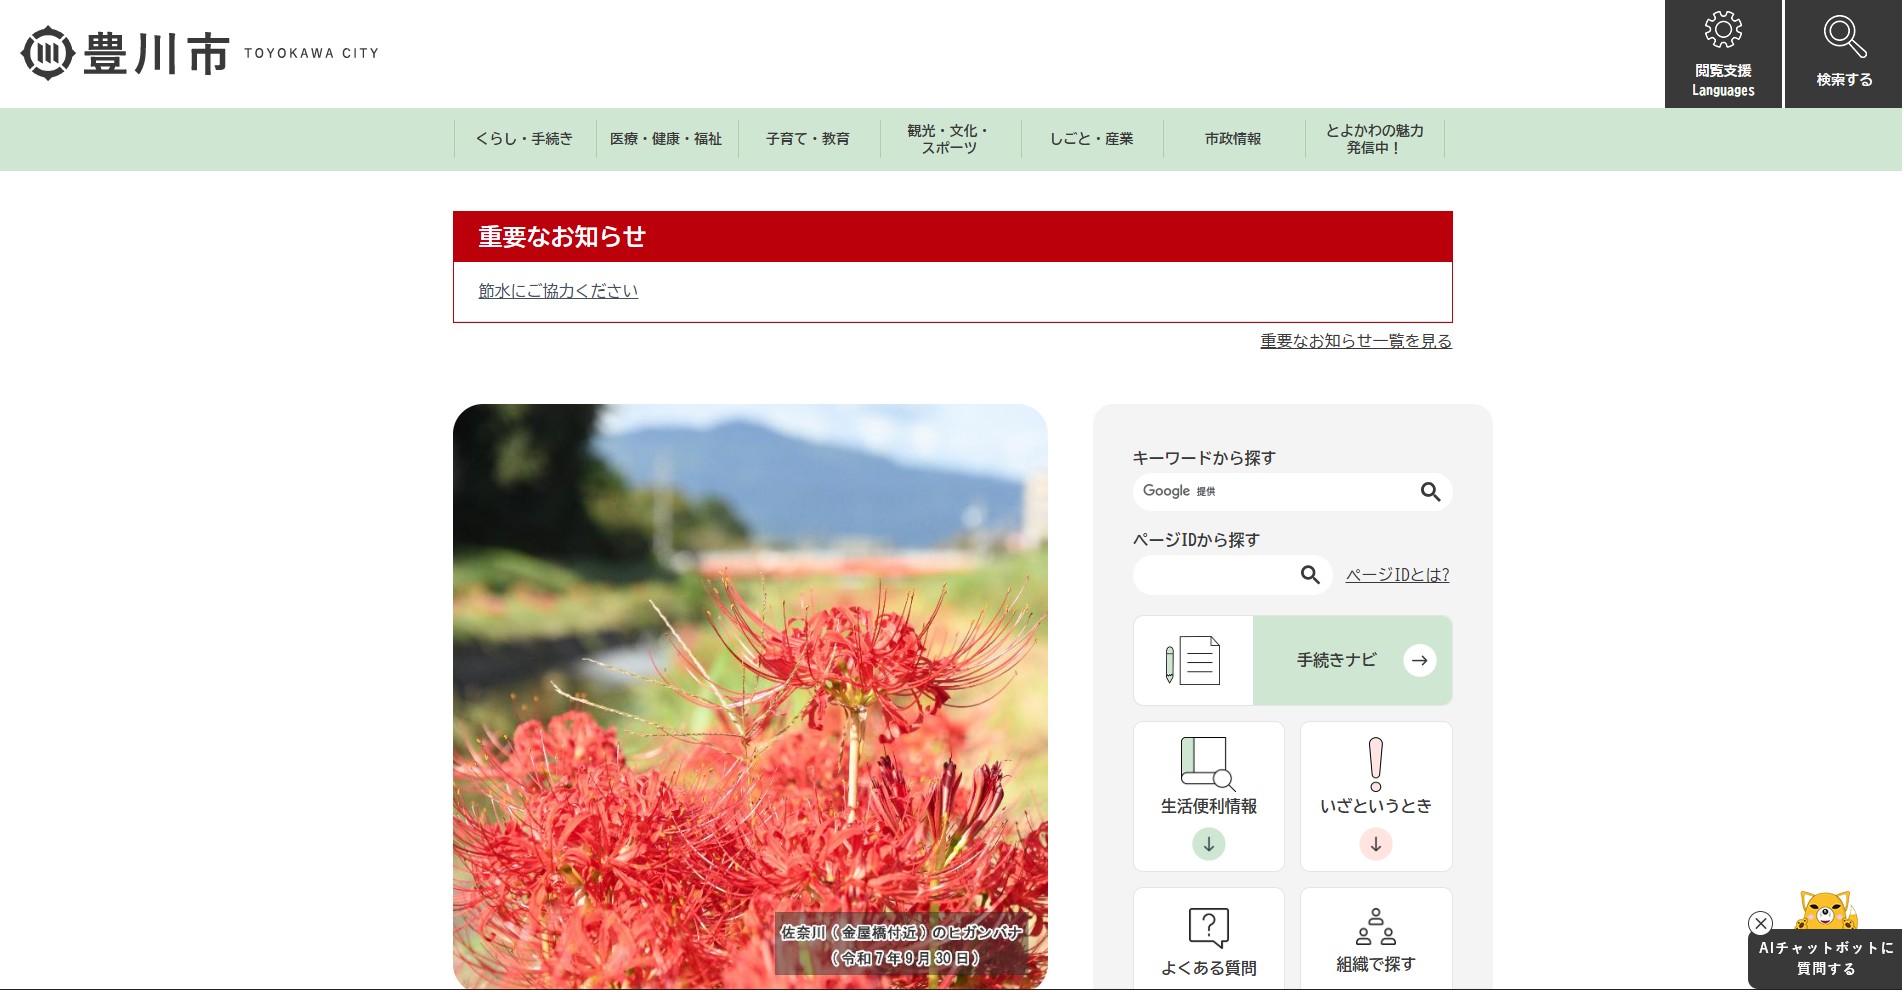Open the とよかわの魅力発信中! menu
1902x990 pixels.
1375,139
